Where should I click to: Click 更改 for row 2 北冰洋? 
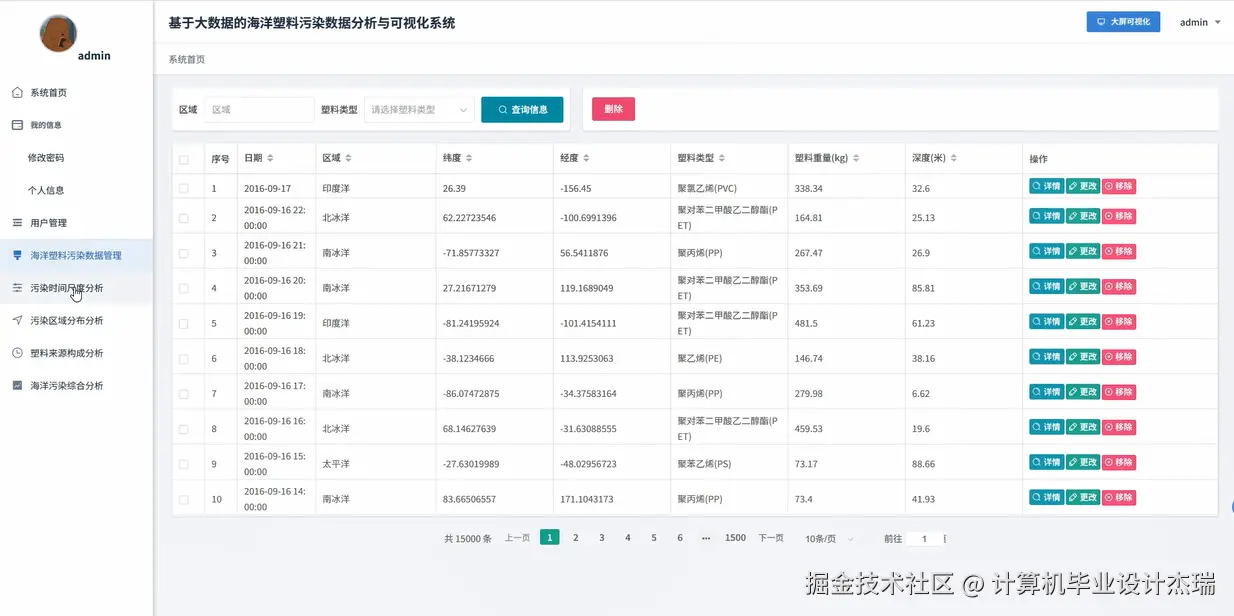pos(1082,216)
